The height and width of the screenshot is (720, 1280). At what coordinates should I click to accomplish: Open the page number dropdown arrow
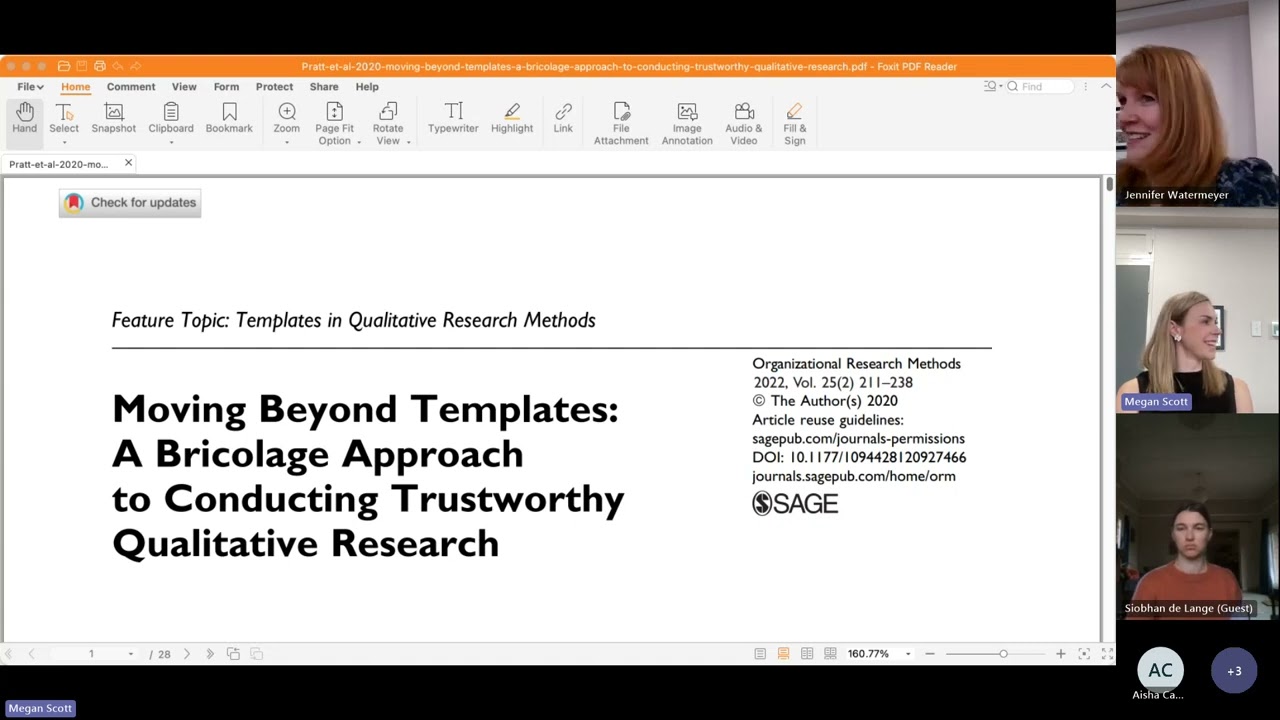tap(131, 654)
